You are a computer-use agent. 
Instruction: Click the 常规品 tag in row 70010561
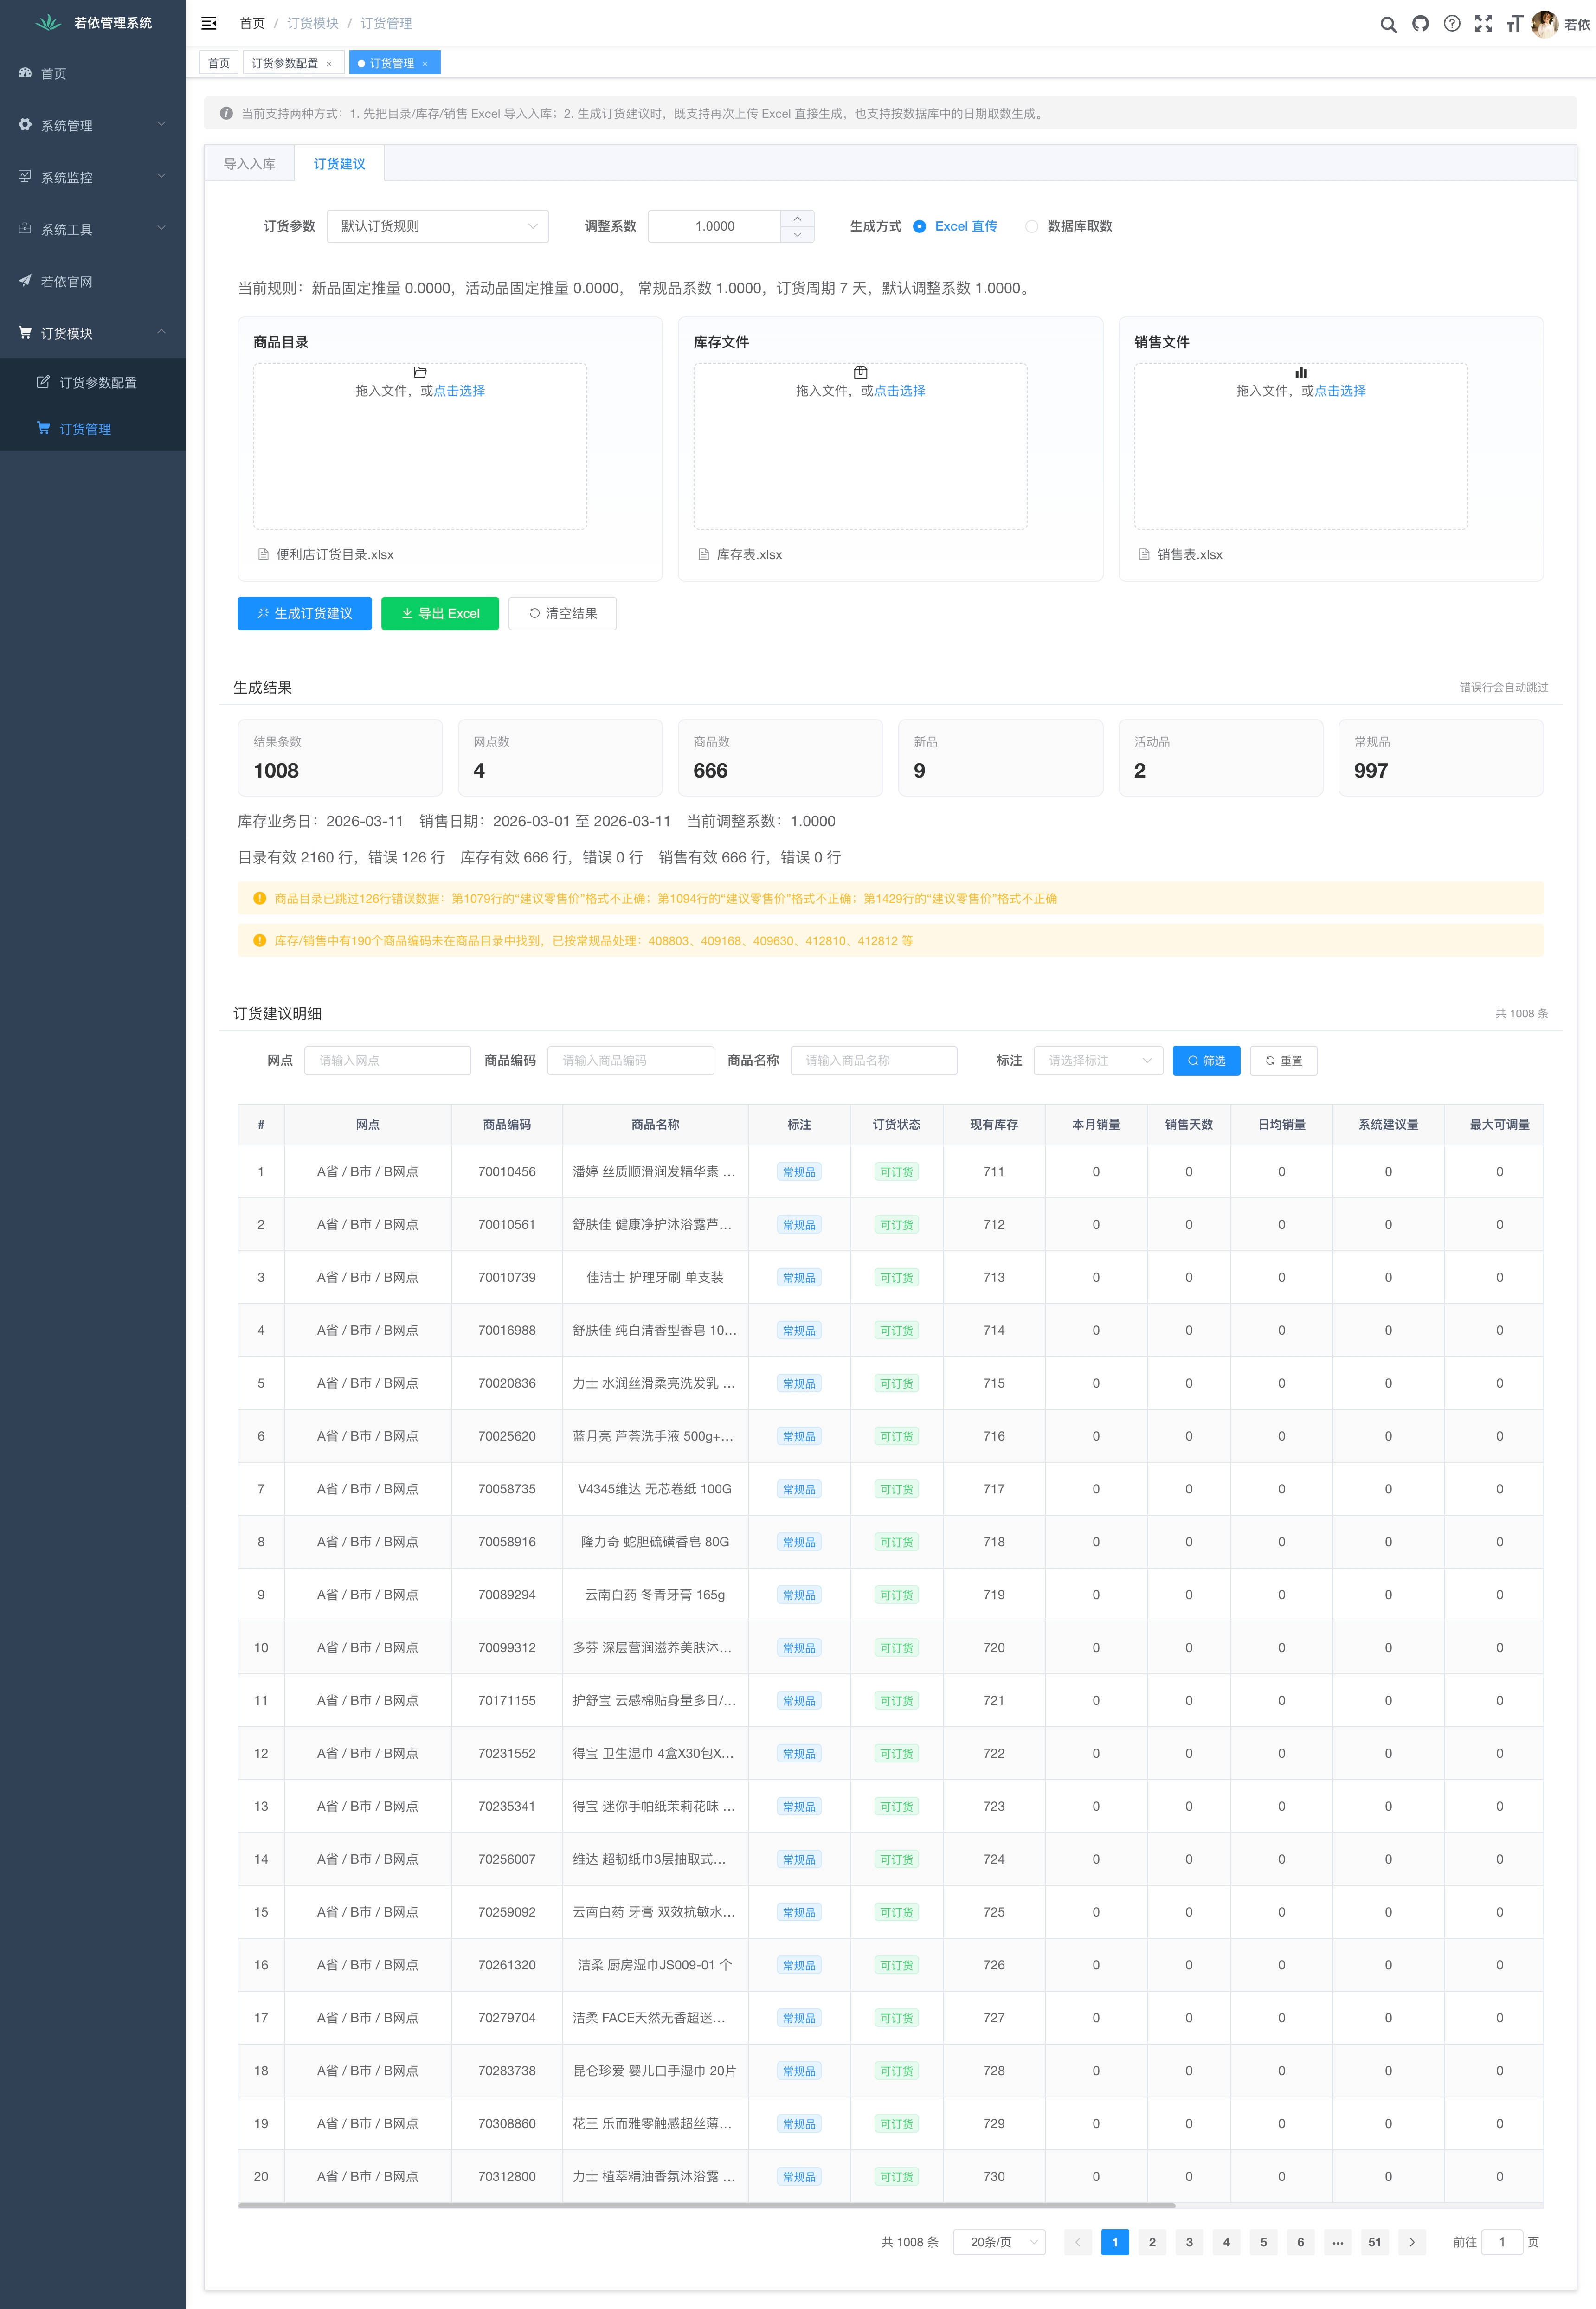pyautogui.click(x=799, y=1224)
